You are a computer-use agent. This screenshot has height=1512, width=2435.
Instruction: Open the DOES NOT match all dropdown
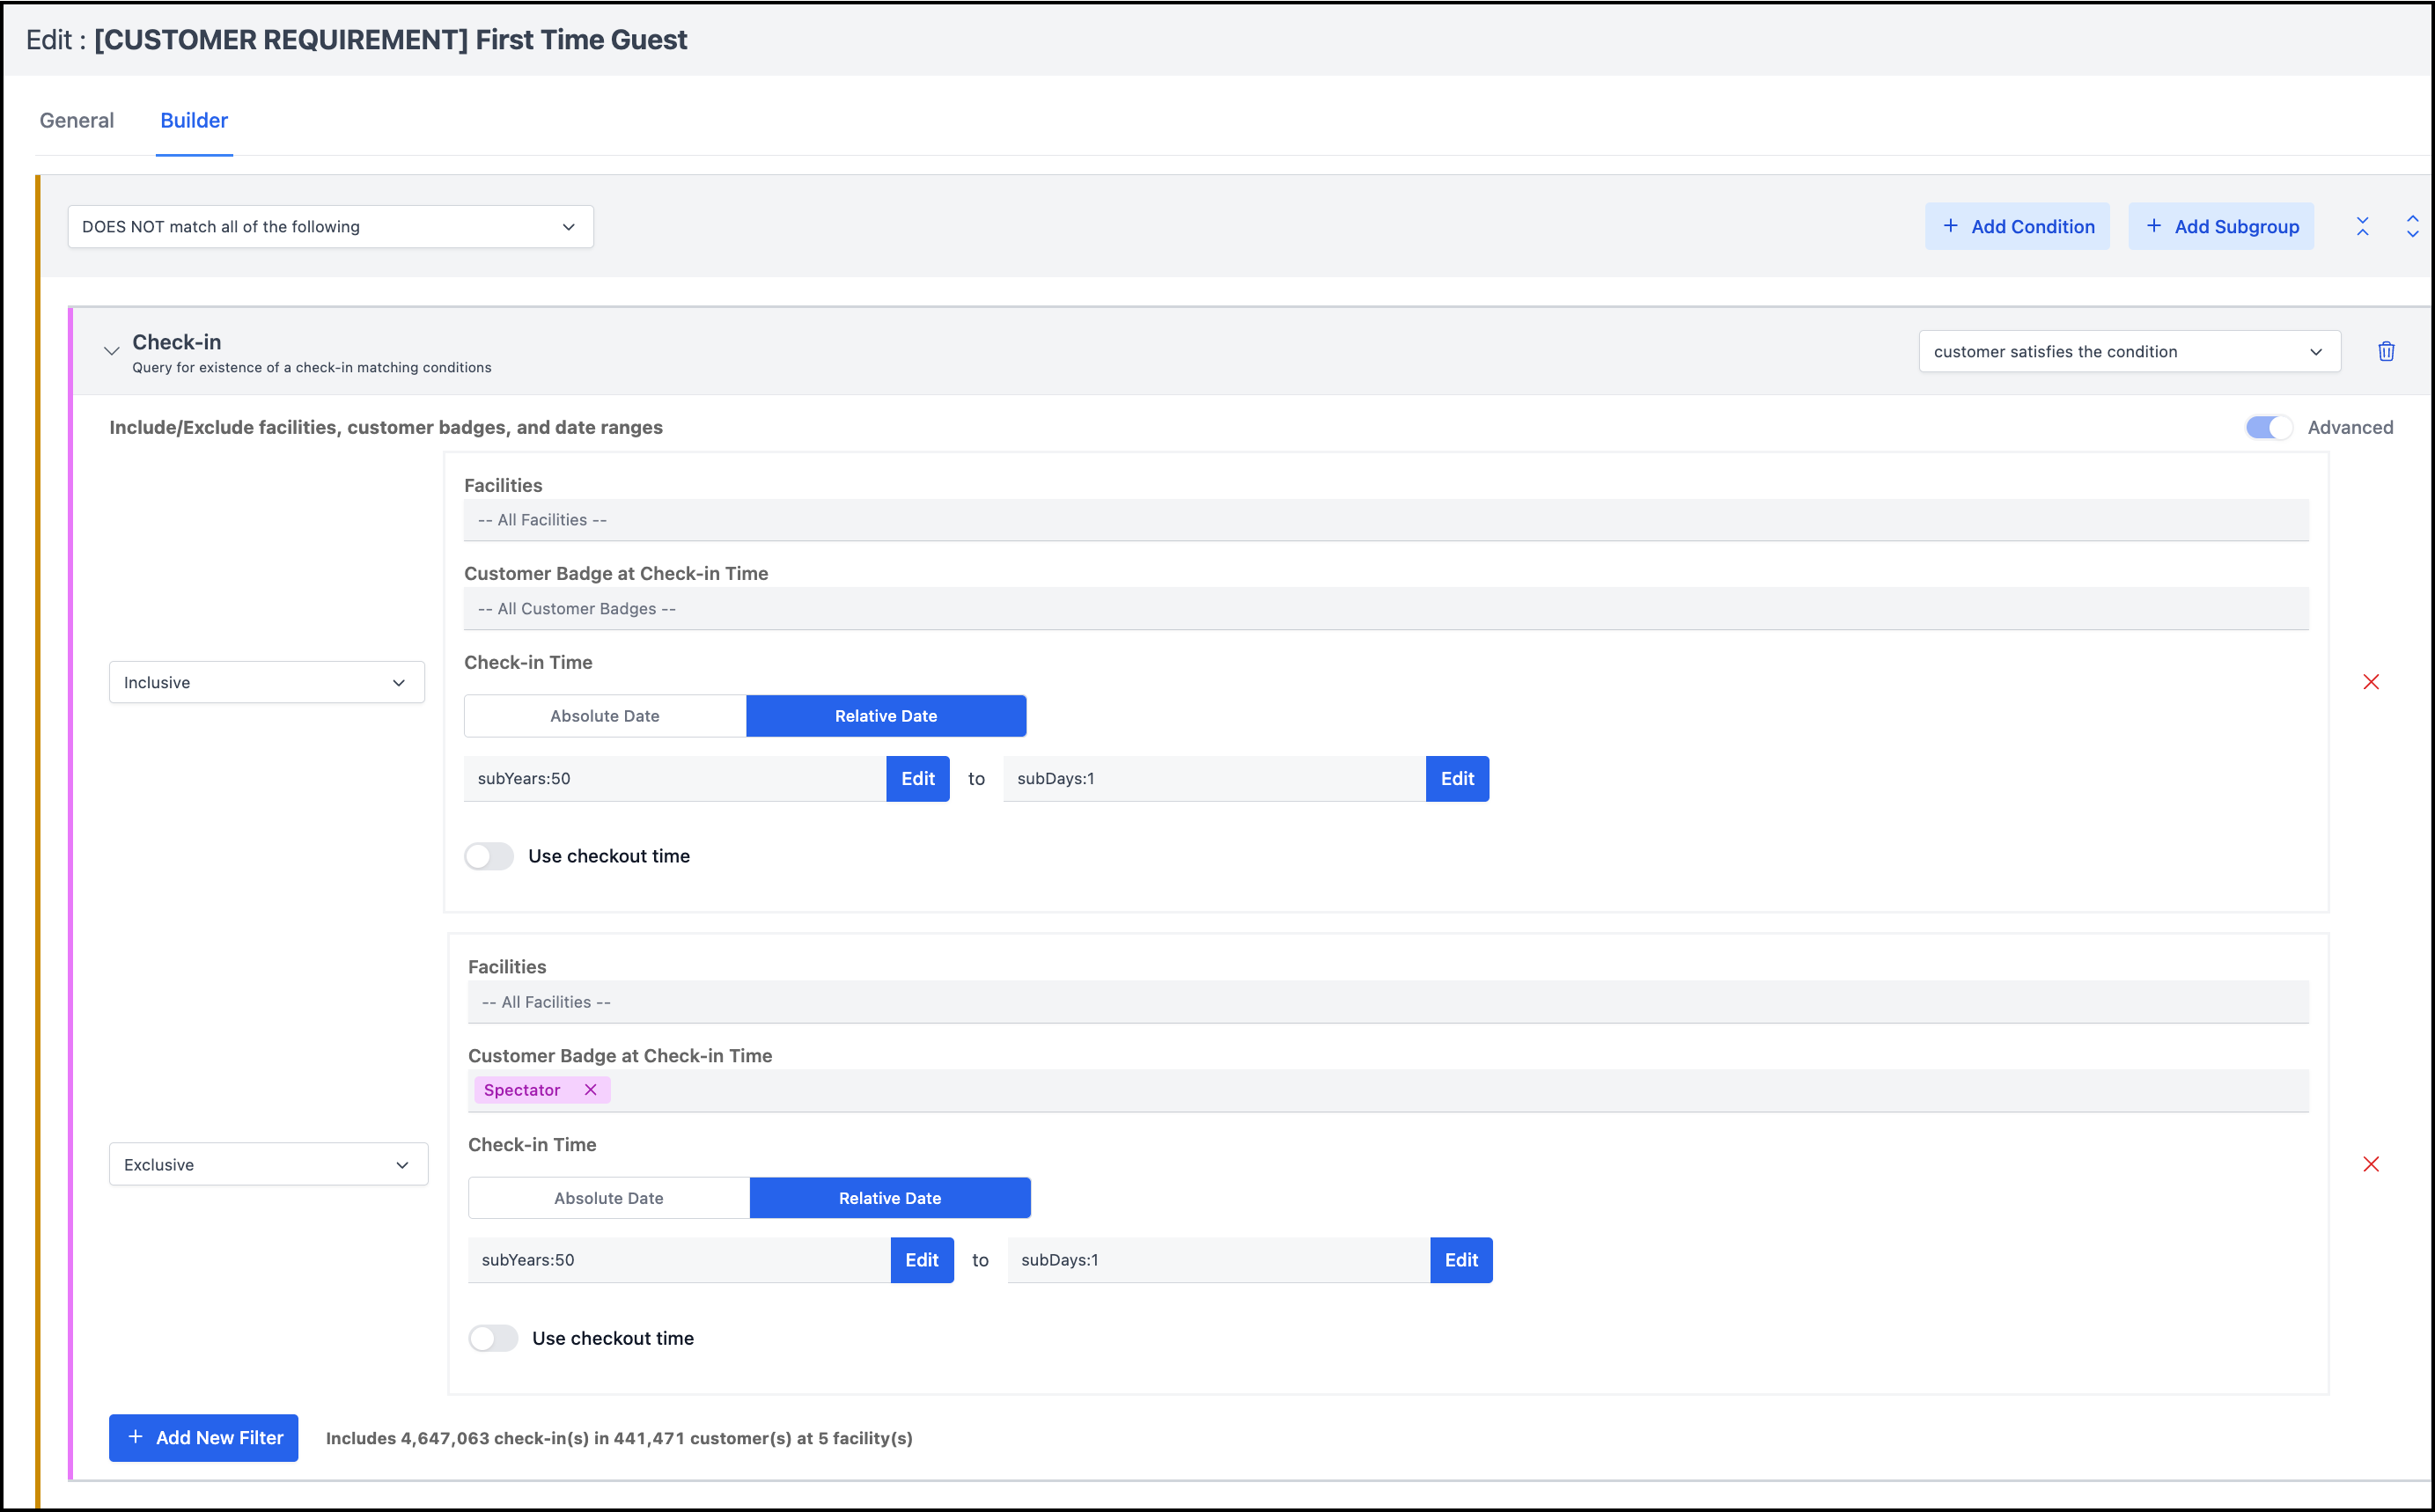(330, 227)
